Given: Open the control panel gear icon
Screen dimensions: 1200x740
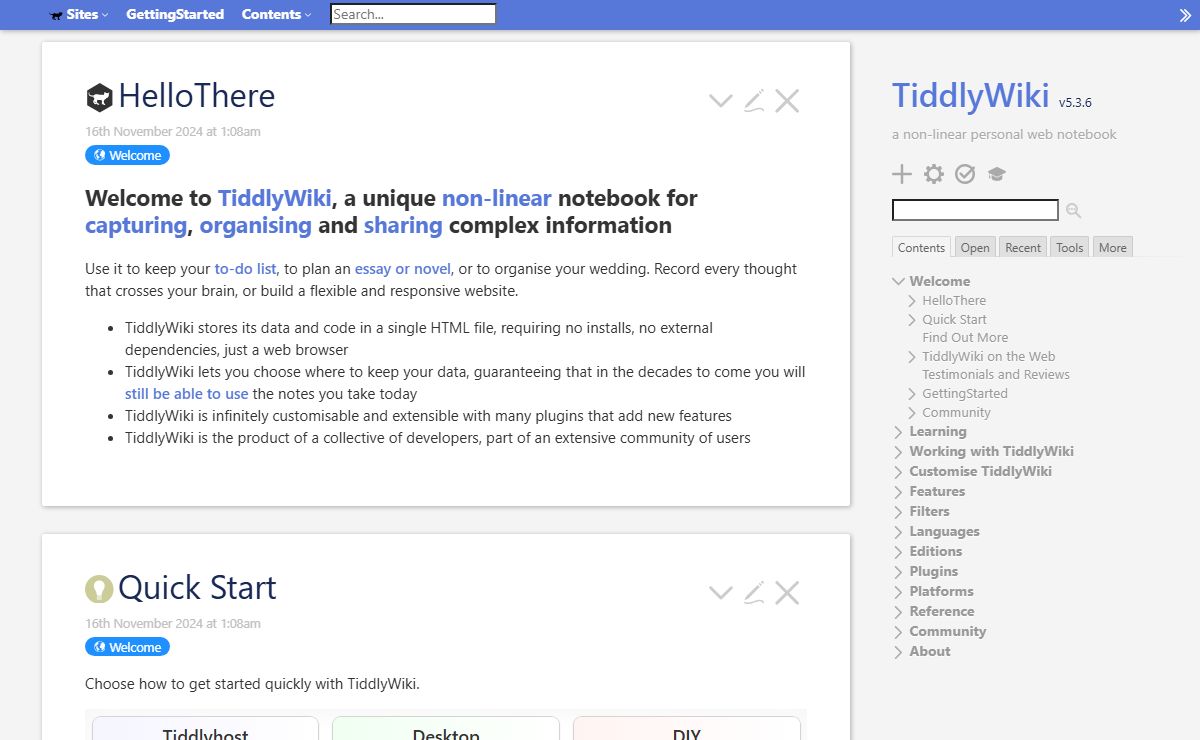Looking at the screenshot, I should click(933, 174).
